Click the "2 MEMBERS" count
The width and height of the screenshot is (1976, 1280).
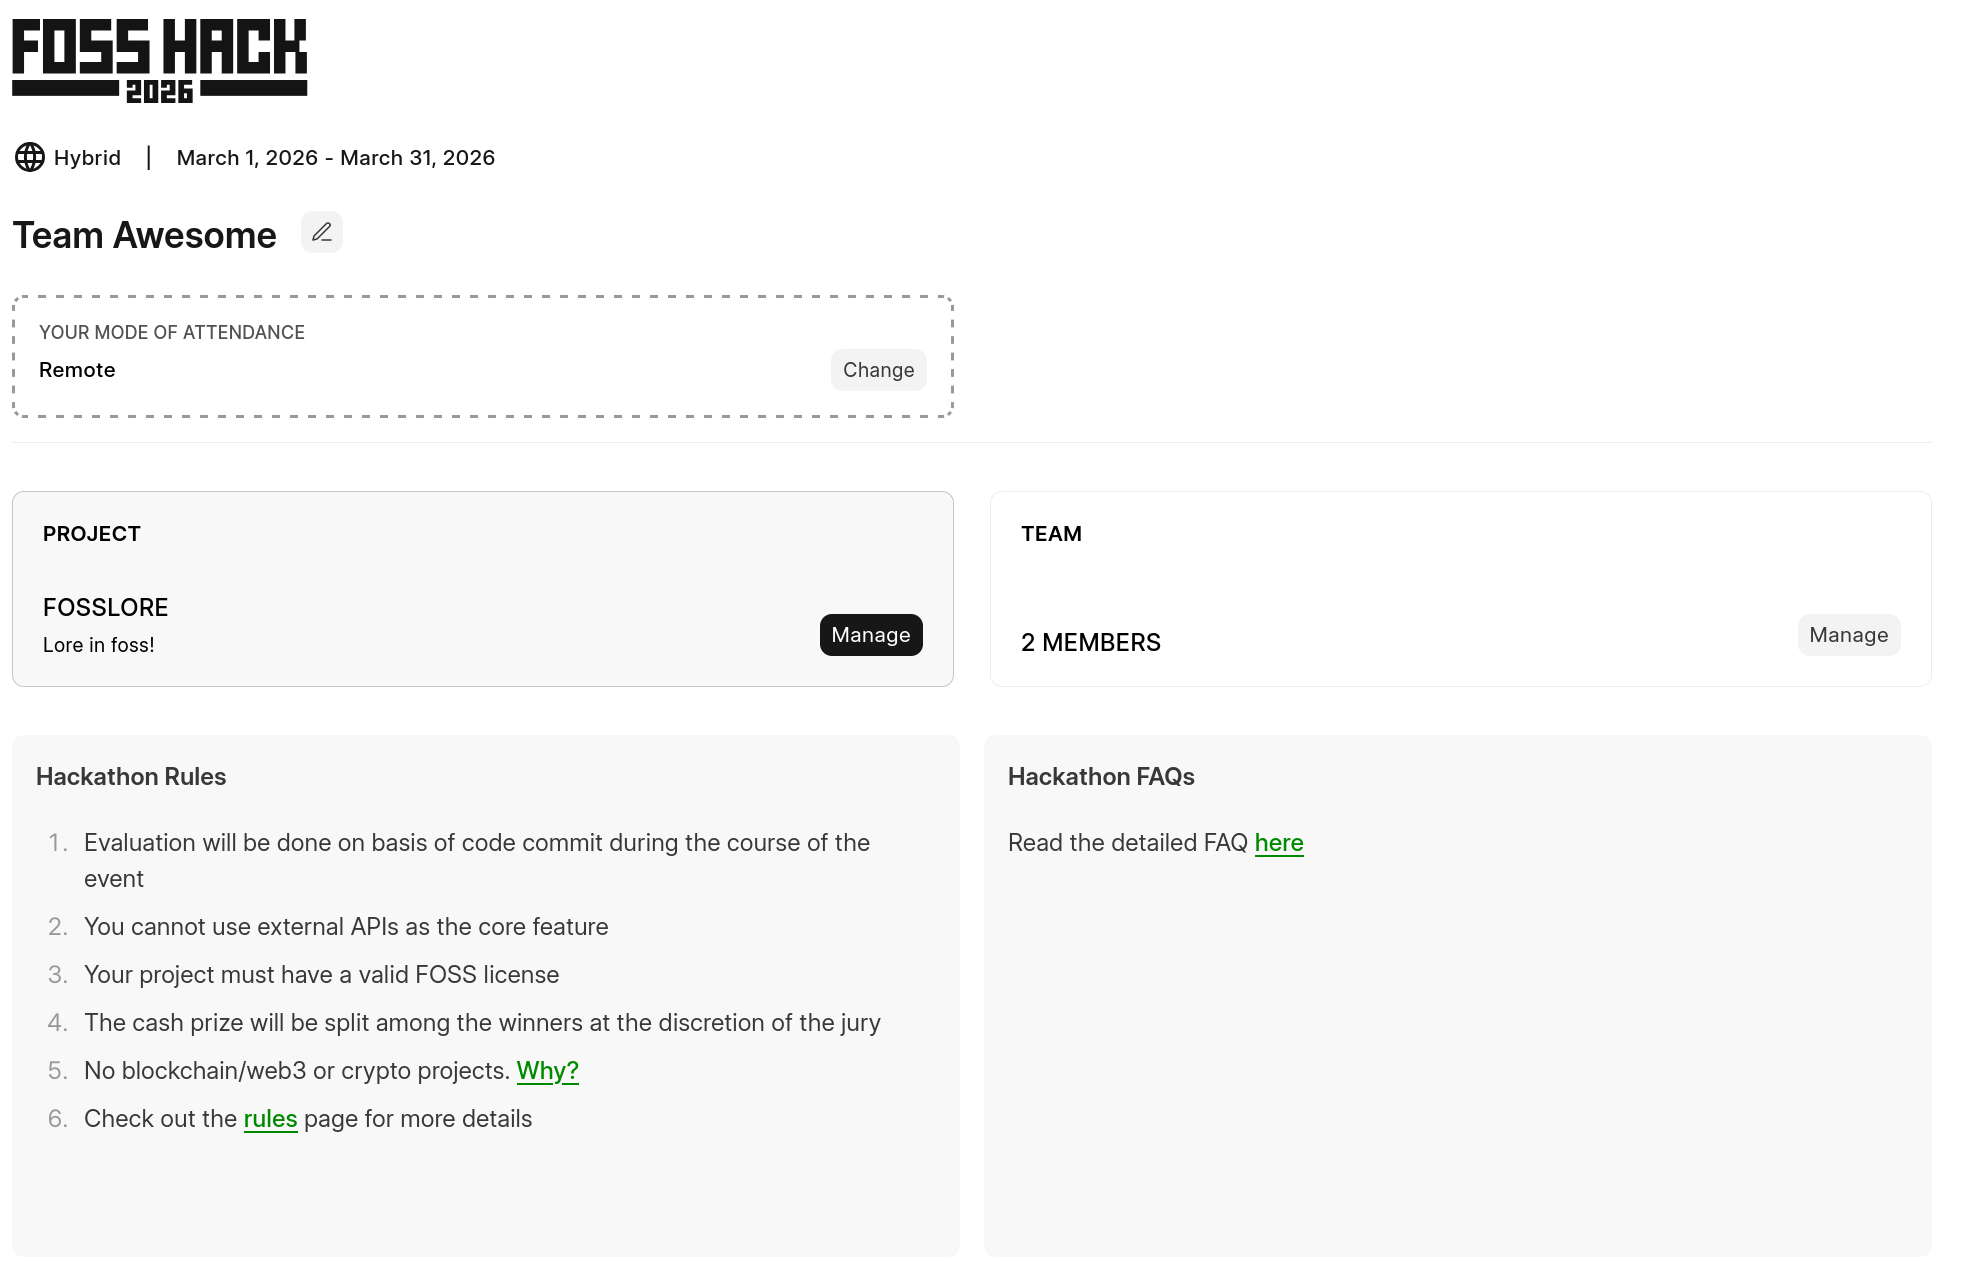(x=1090, y=643)
